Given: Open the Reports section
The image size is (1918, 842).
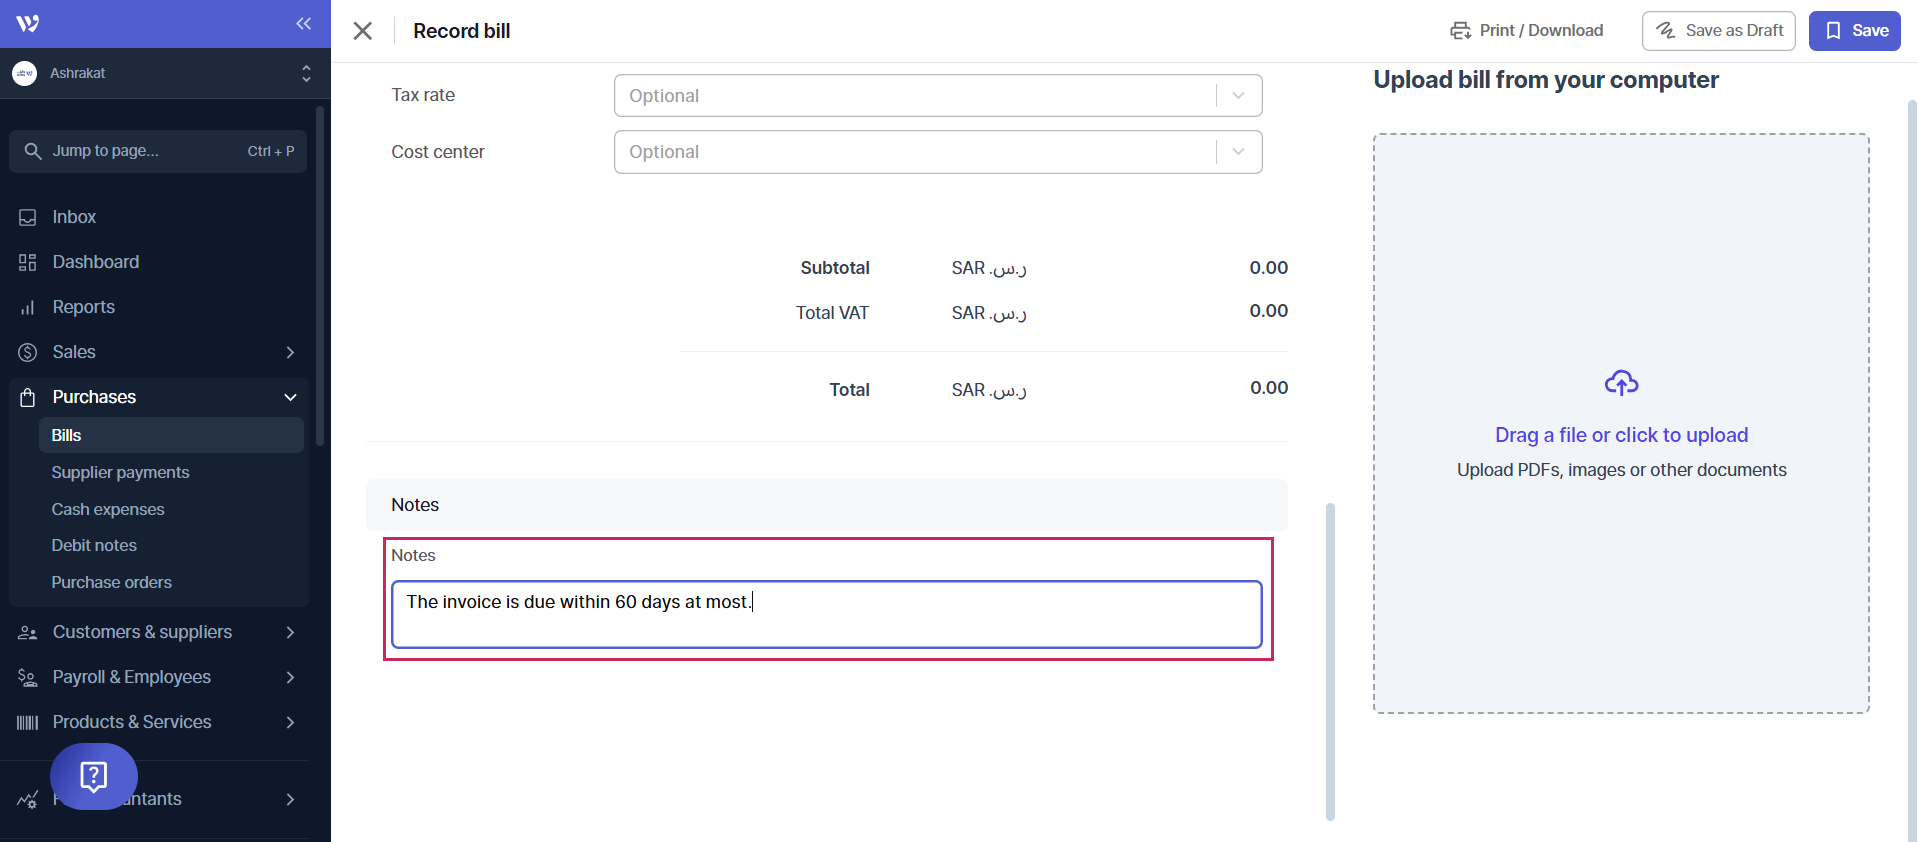Looking at the screenshot, I should (x=83, y=307).
